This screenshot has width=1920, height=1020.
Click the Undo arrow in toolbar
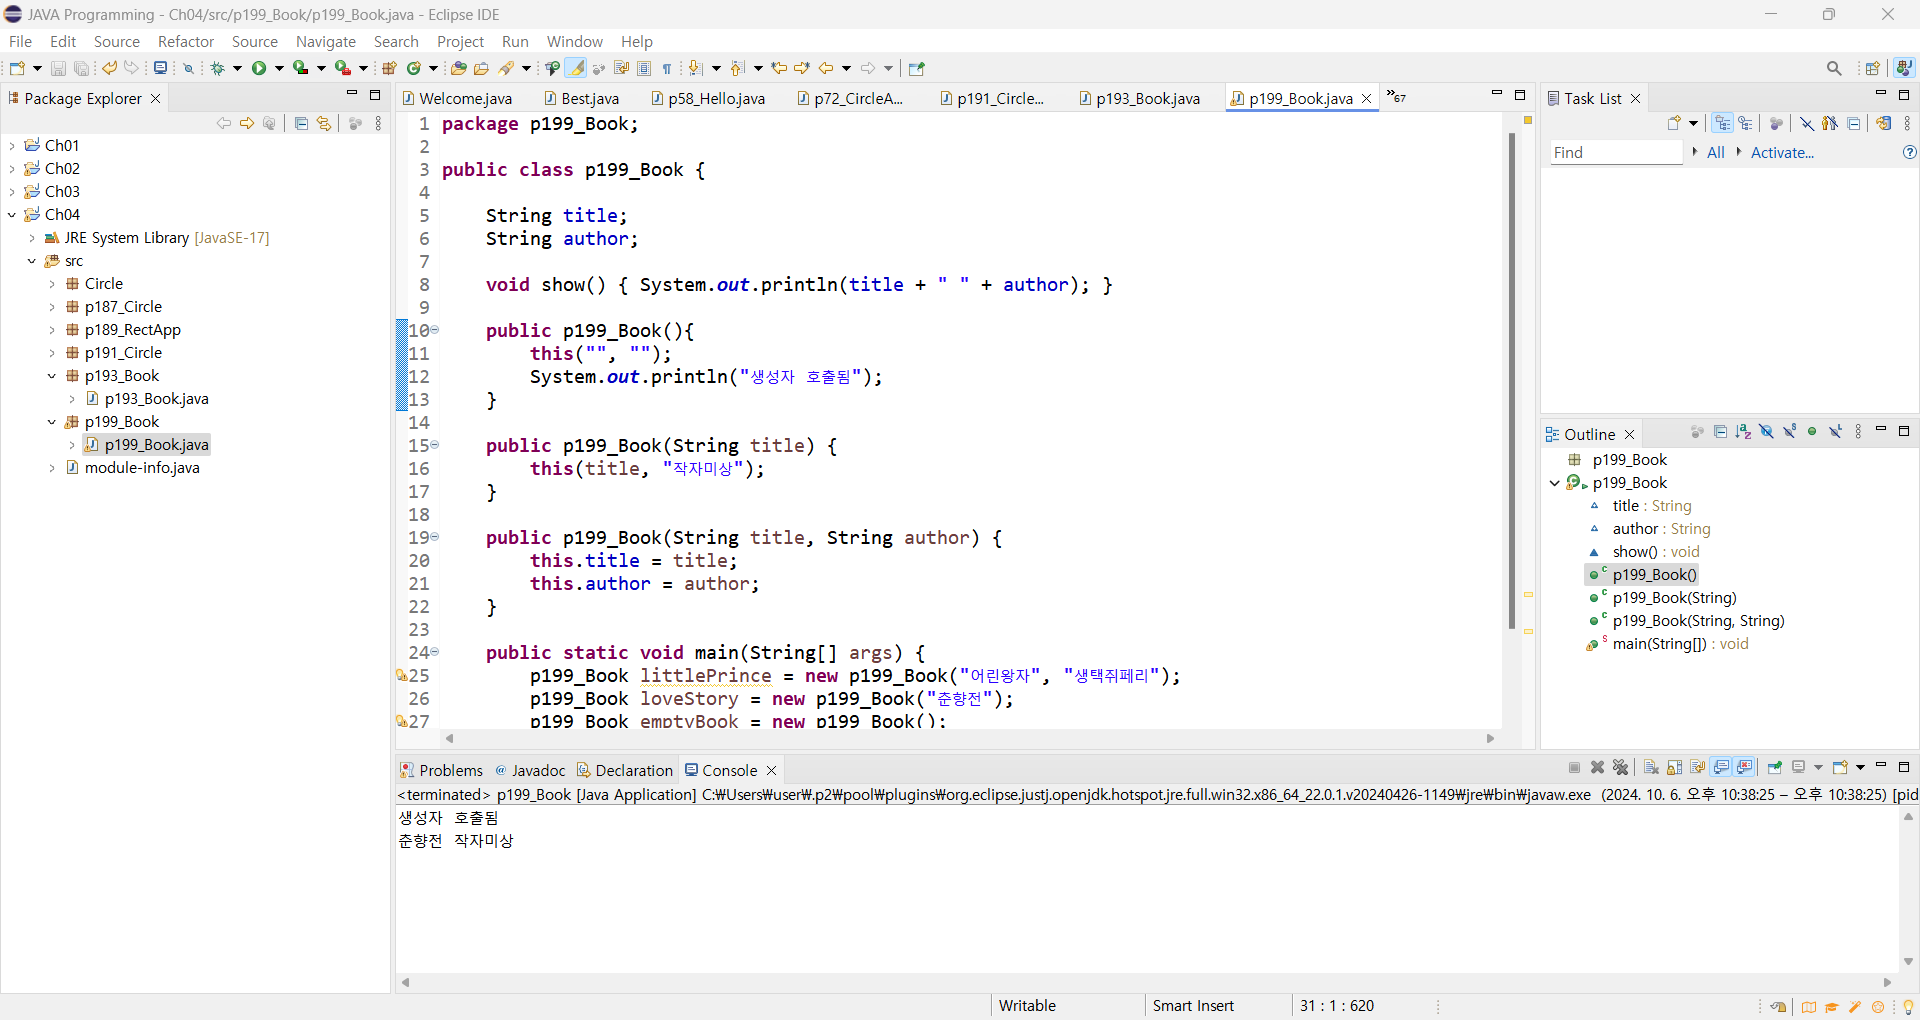tap(109, 68)
